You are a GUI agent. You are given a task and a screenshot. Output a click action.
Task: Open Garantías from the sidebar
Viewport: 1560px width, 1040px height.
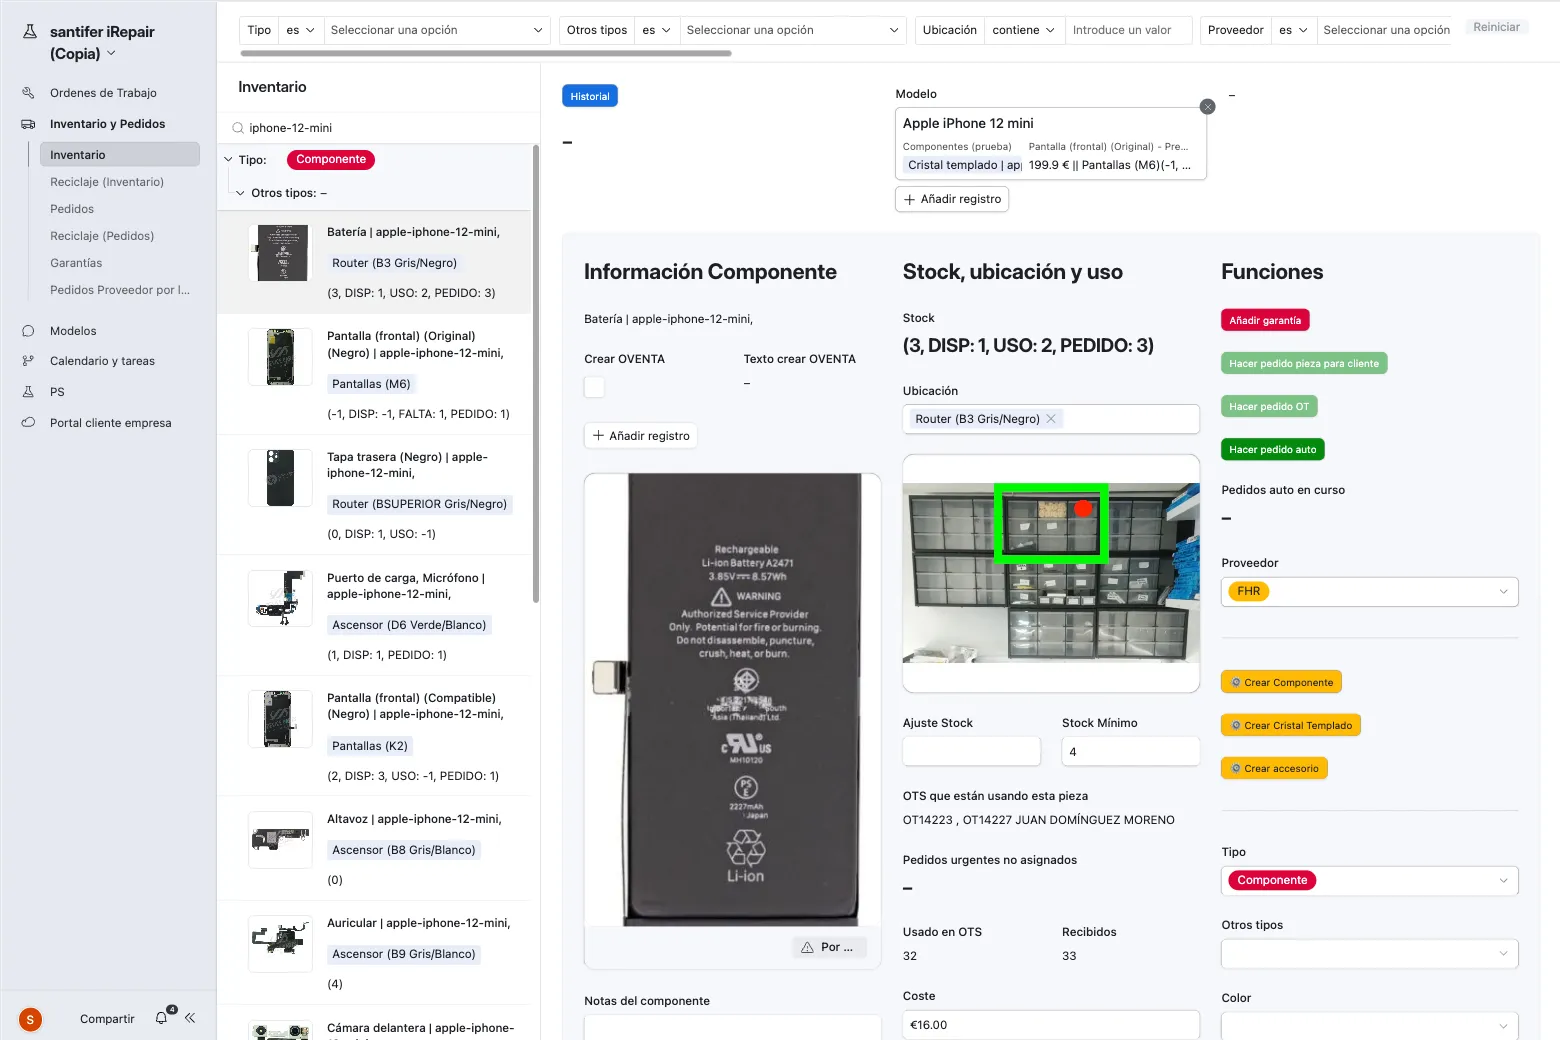point(75,262)
